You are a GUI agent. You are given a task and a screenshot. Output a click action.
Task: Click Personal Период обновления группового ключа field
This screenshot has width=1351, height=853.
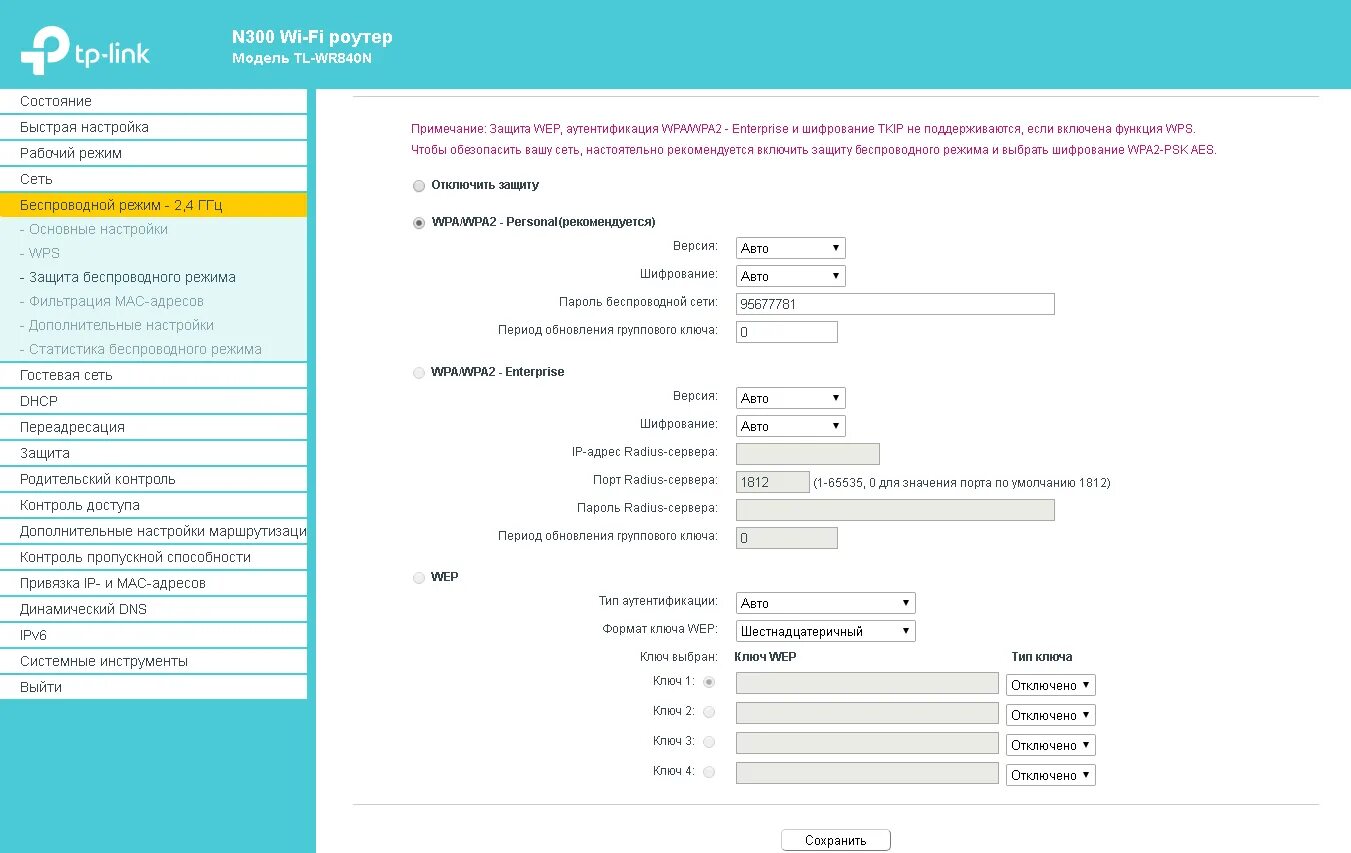pos(787,332)
